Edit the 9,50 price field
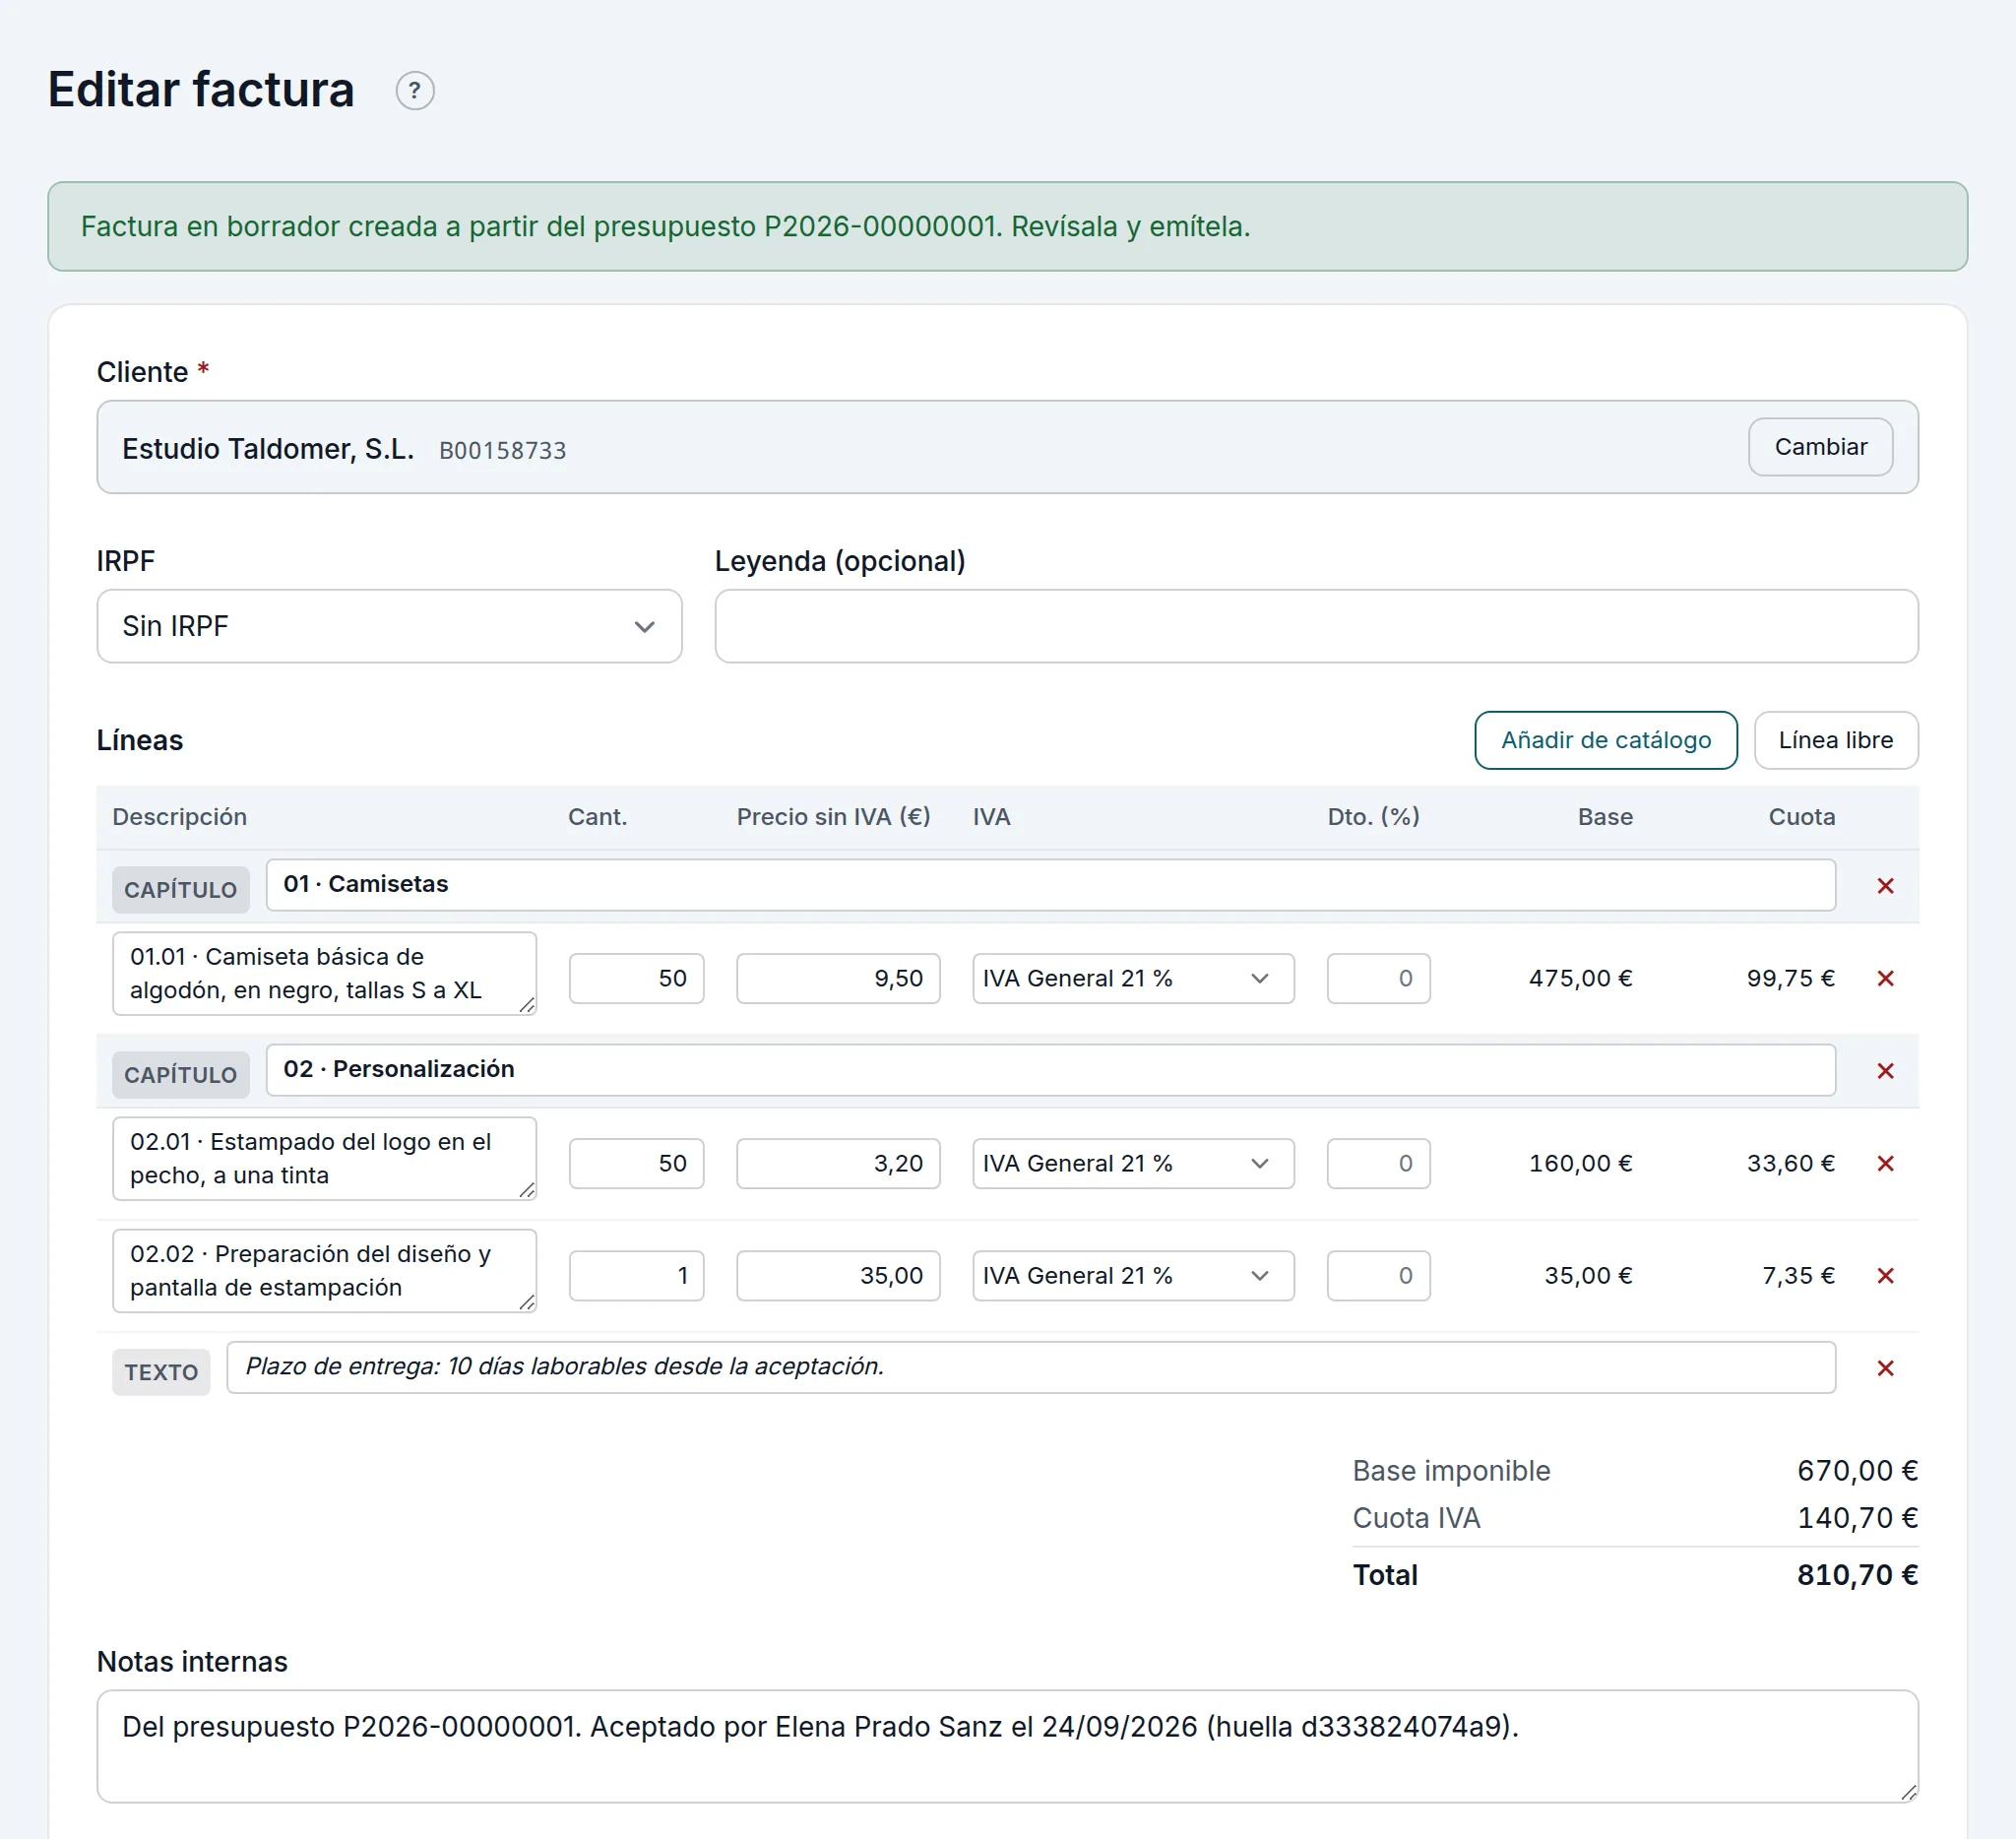The width and height of the screenshot is (2016, 1839). (x=838, y=978)
